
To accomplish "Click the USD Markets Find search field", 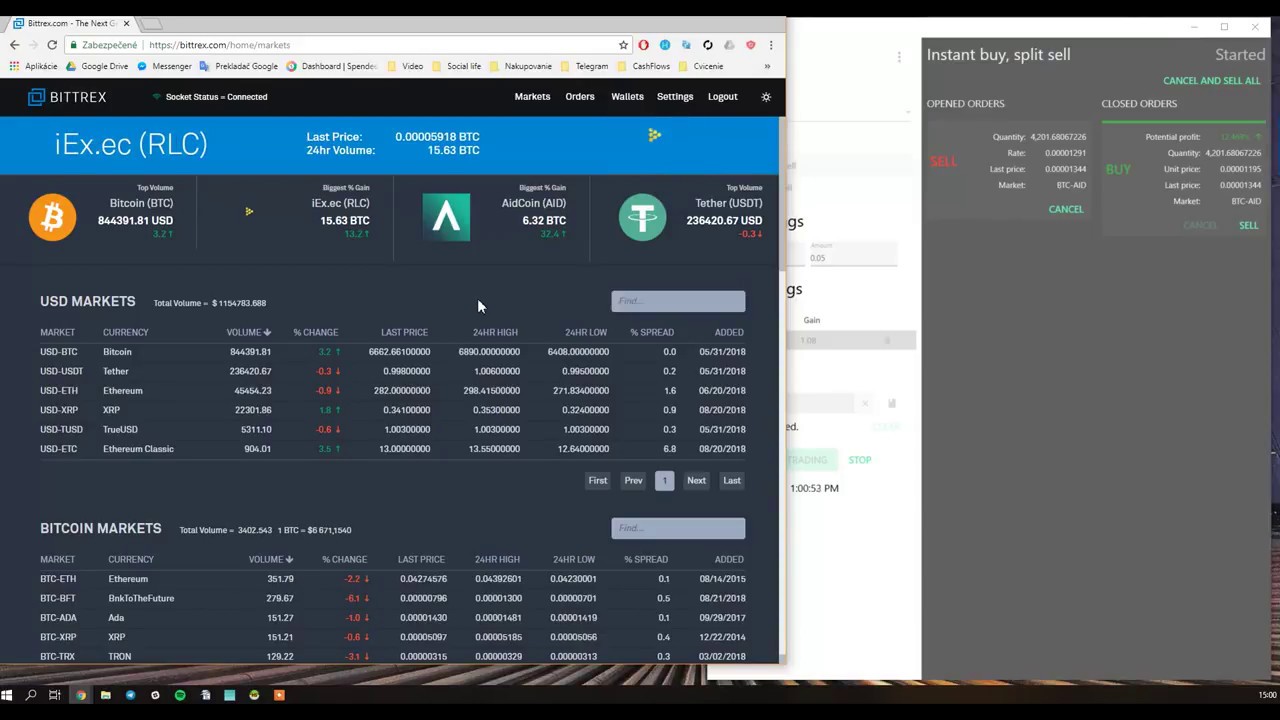I will coord(678,301).
